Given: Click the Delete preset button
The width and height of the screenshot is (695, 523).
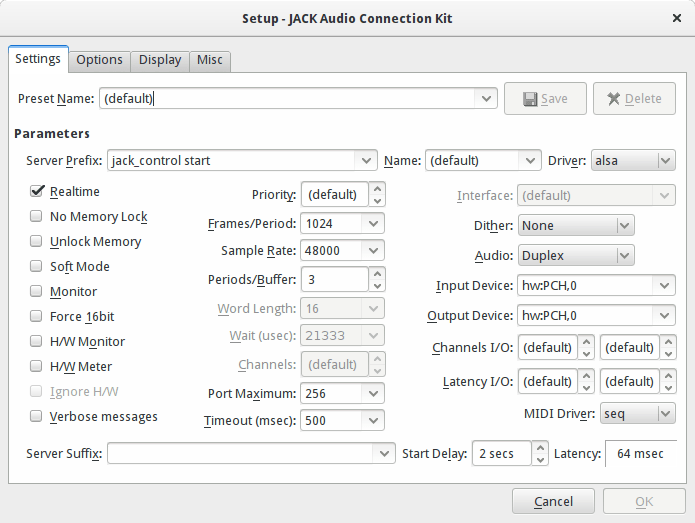Looking at the screenshot, I should (x=634, y=98).
